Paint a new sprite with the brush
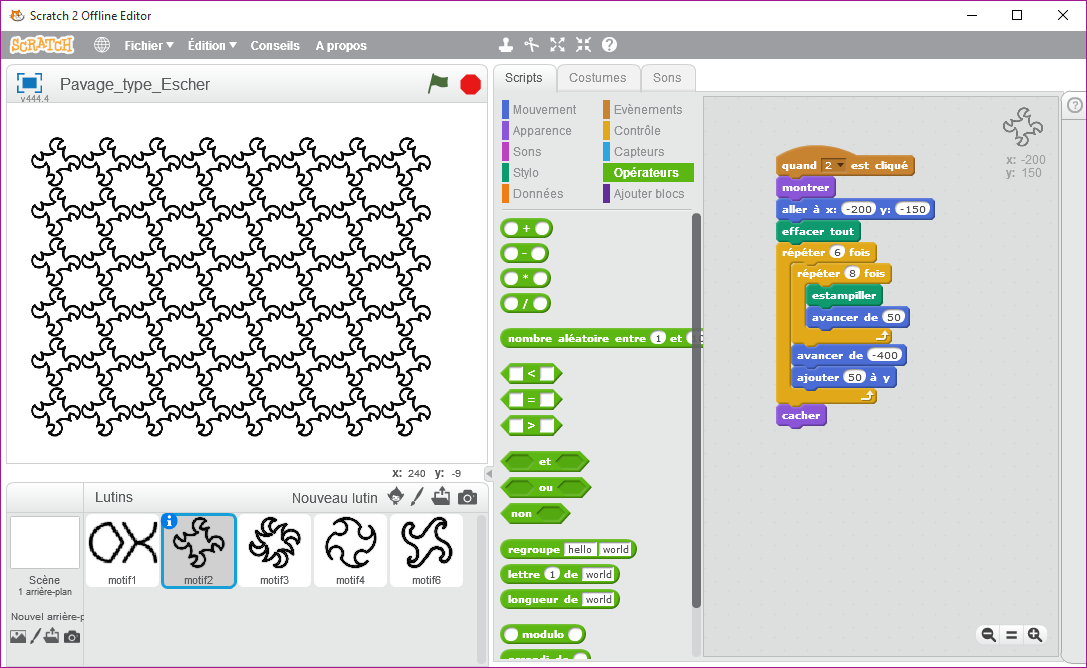 [x=418, y=497]
